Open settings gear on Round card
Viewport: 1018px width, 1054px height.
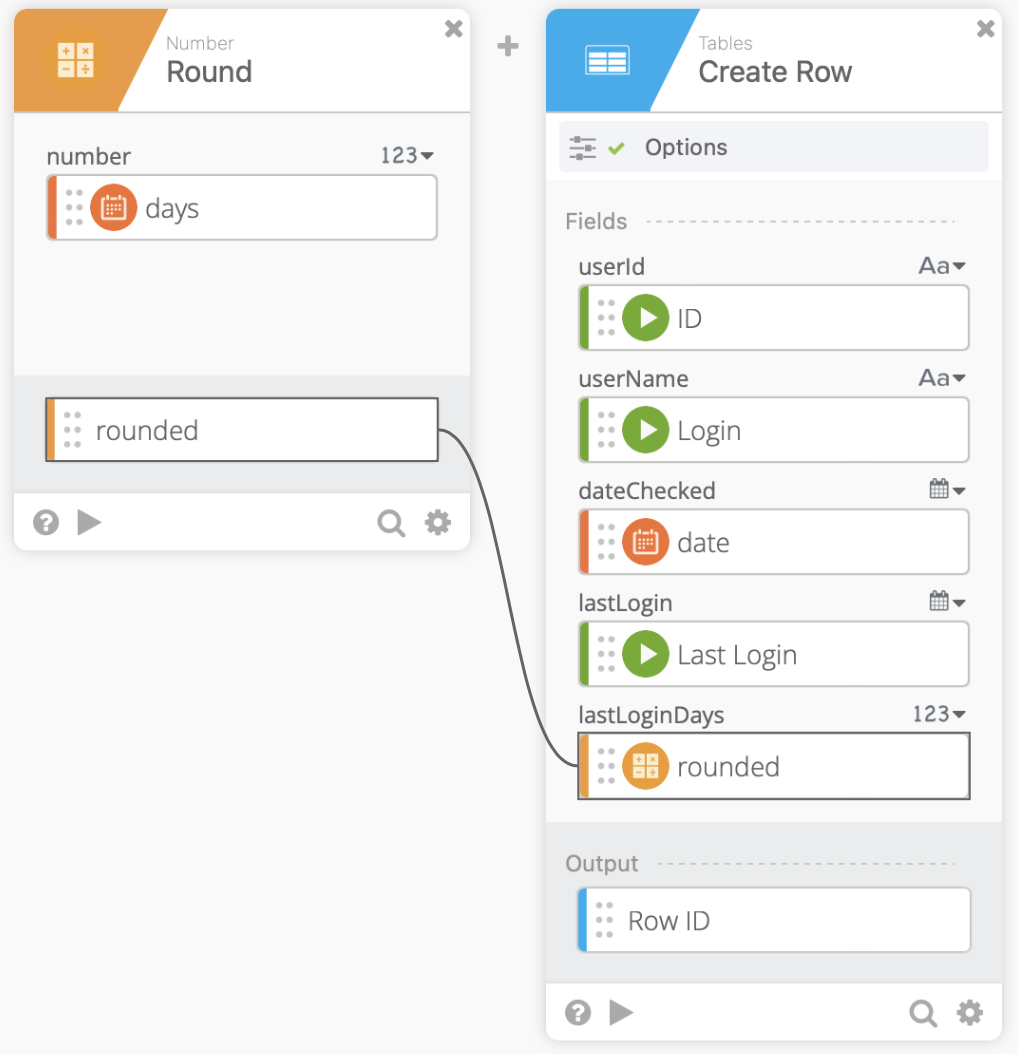(x=438, y=522)
